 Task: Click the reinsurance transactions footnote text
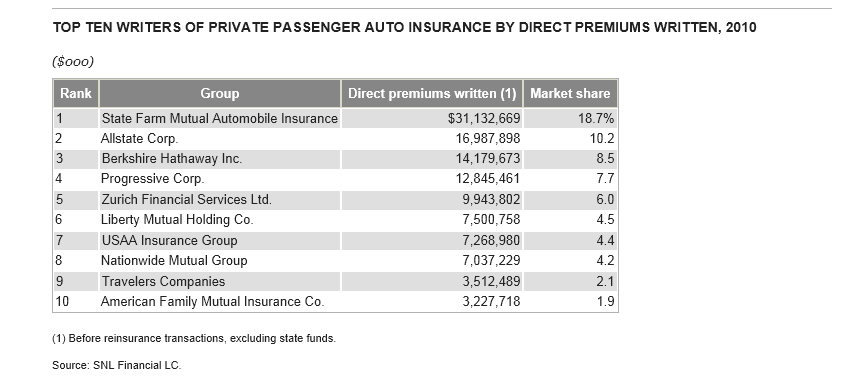click(194, 339)
